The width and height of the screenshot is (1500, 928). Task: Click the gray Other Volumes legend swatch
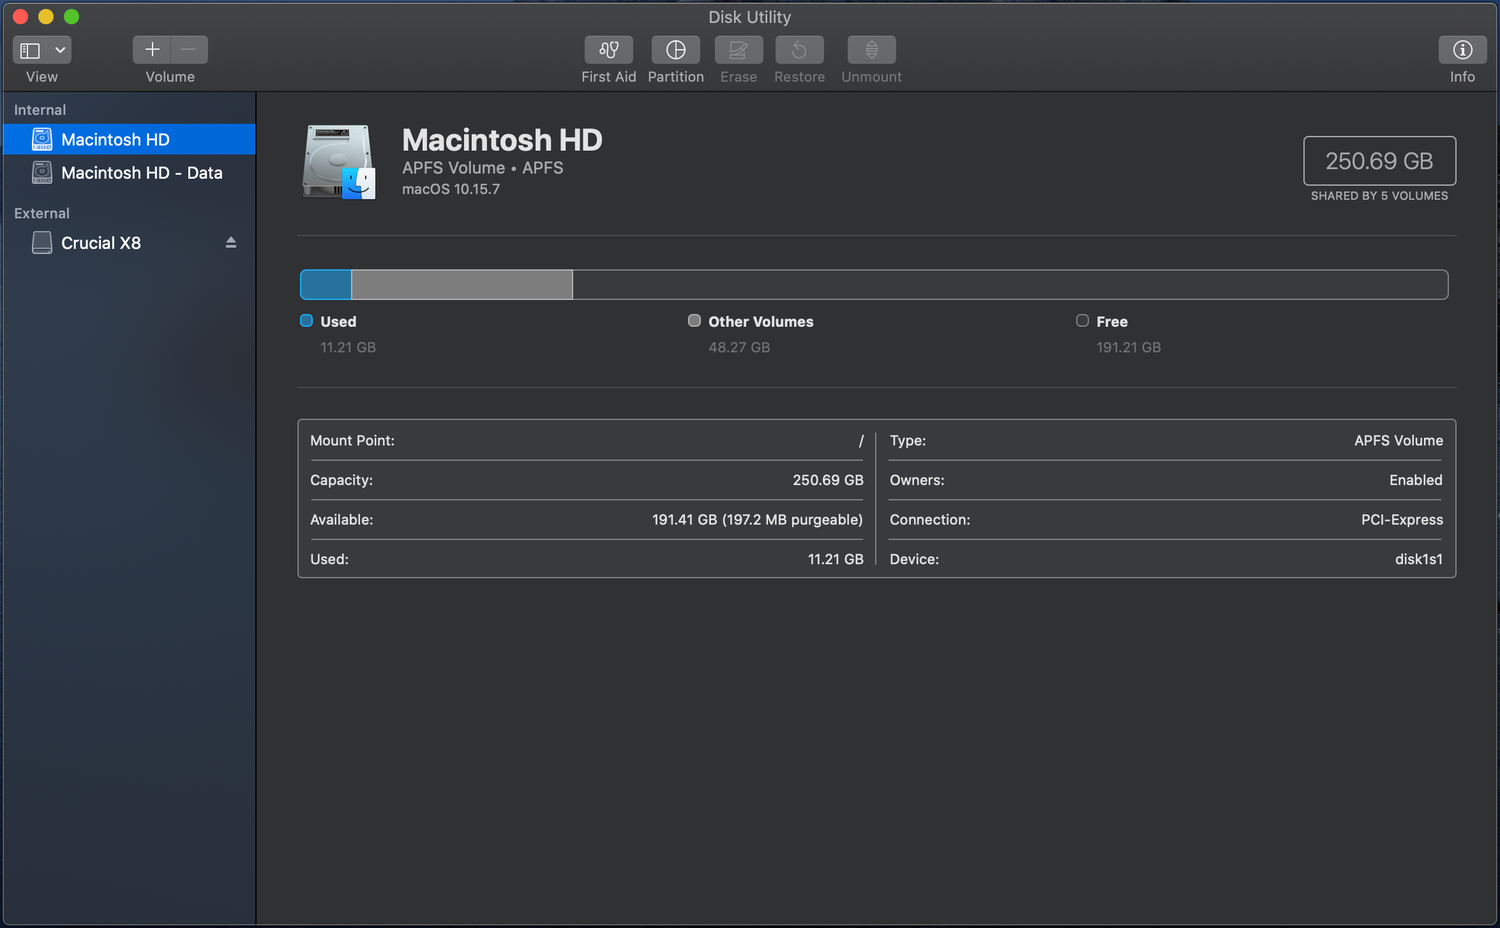coord(694,321)
